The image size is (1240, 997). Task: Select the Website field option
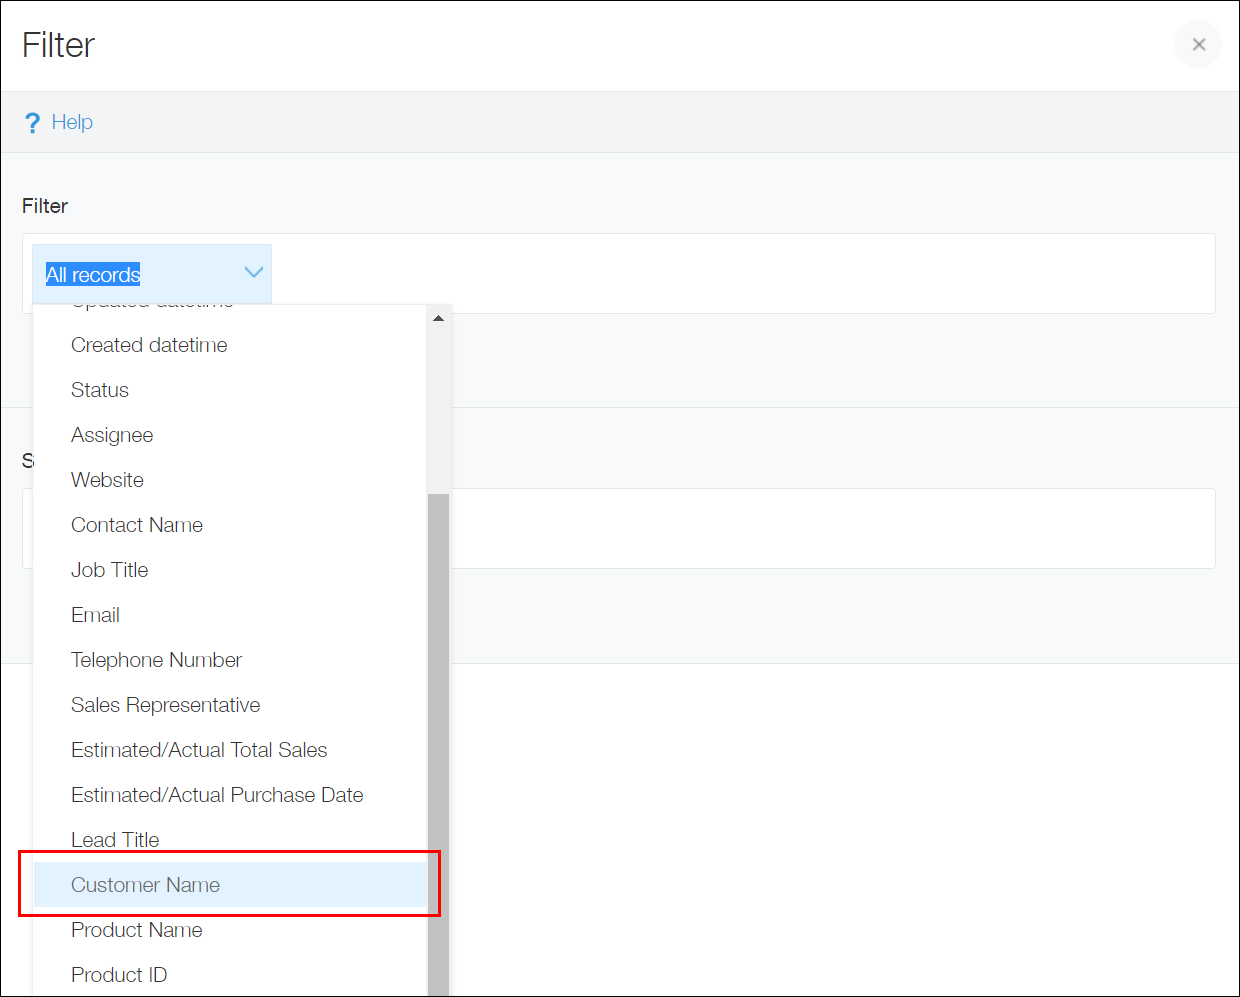click(x=106, y=479)
